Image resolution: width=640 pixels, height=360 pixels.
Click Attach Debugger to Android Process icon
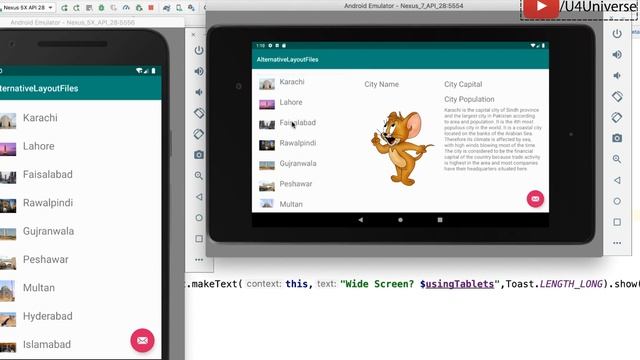click(139, 8)
